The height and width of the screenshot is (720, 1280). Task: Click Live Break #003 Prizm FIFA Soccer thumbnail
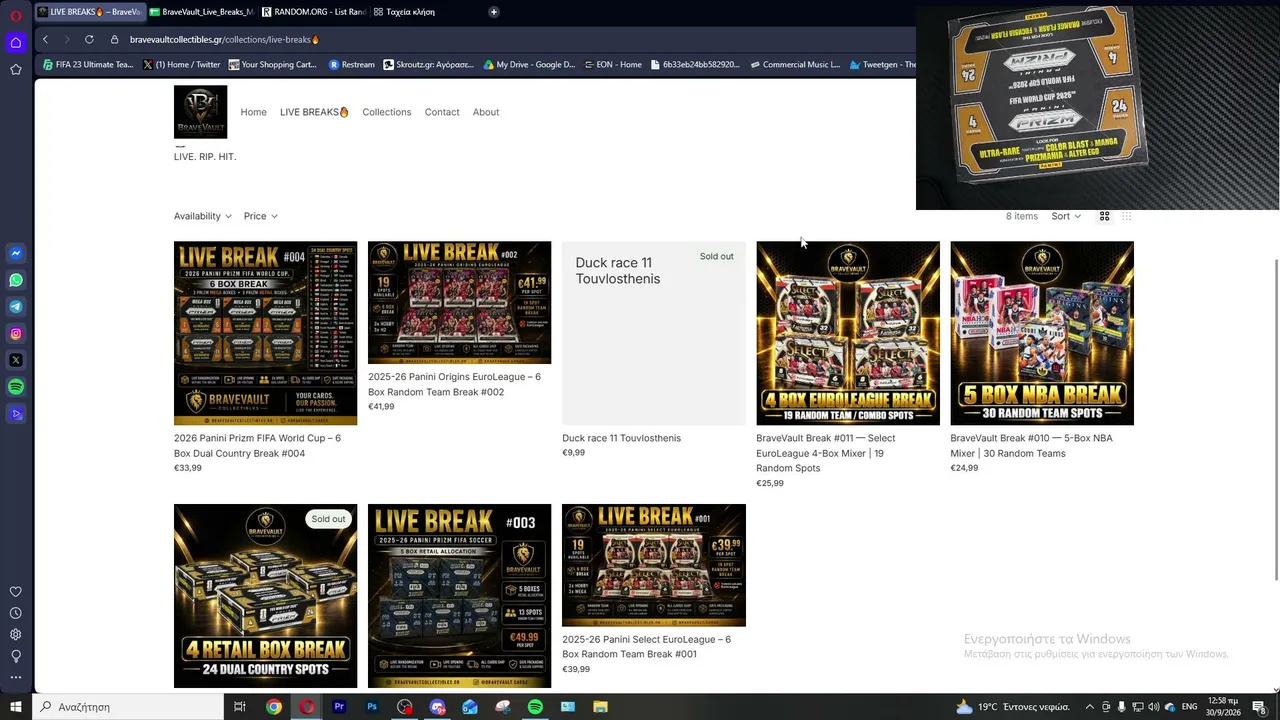click(459, 596)
